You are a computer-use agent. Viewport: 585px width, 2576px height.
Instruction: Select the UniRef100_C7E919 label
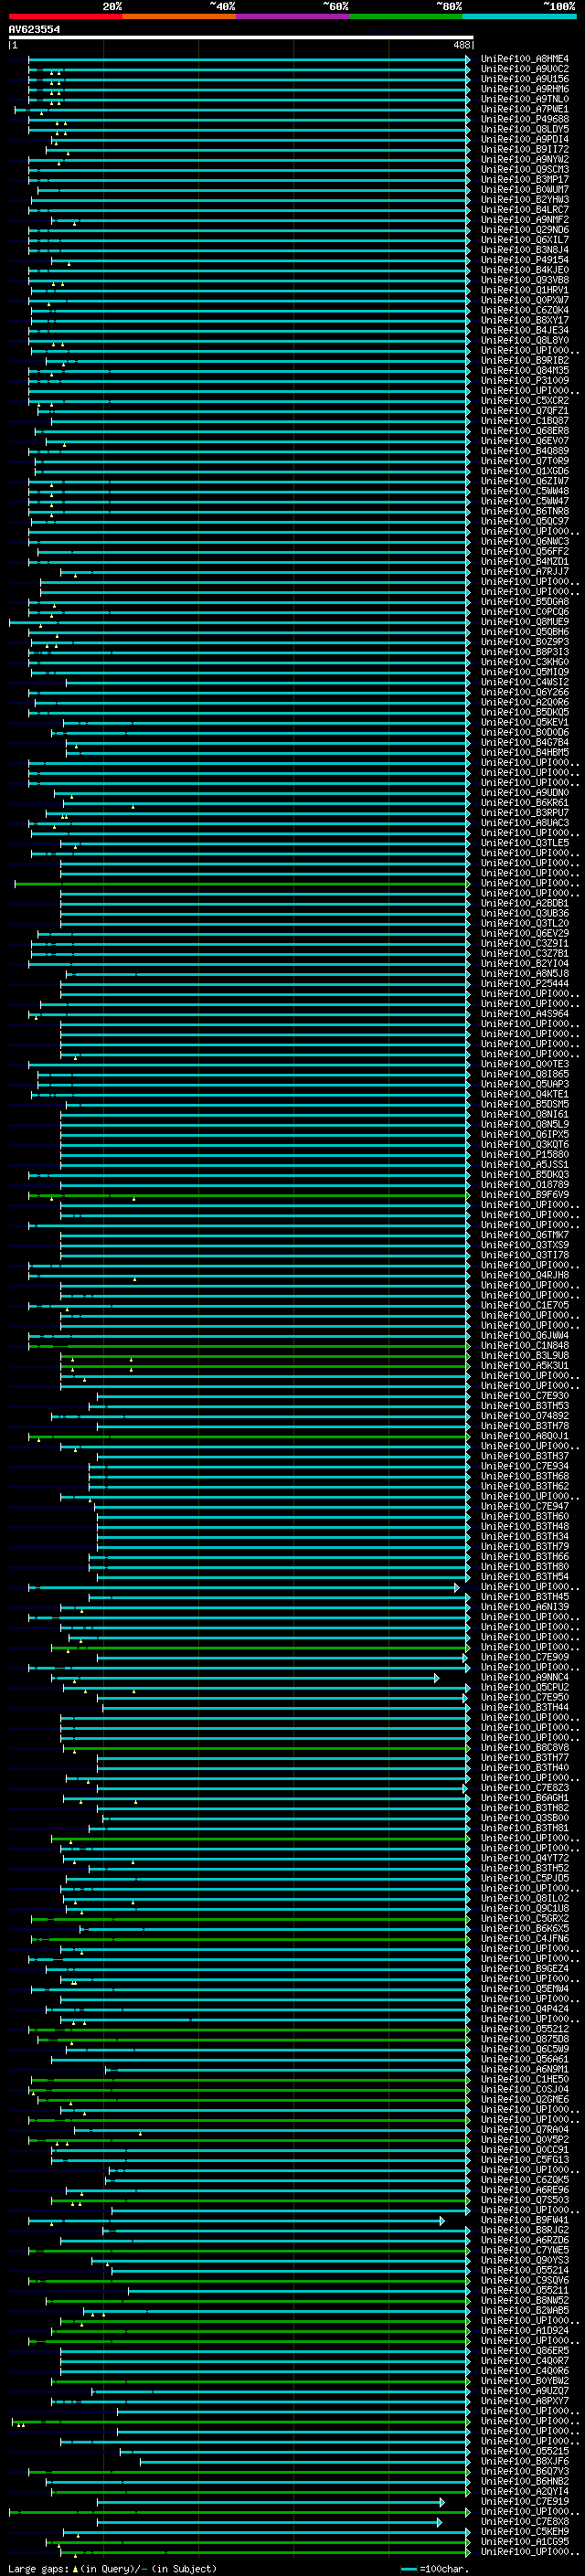[x=524, y=2501]
